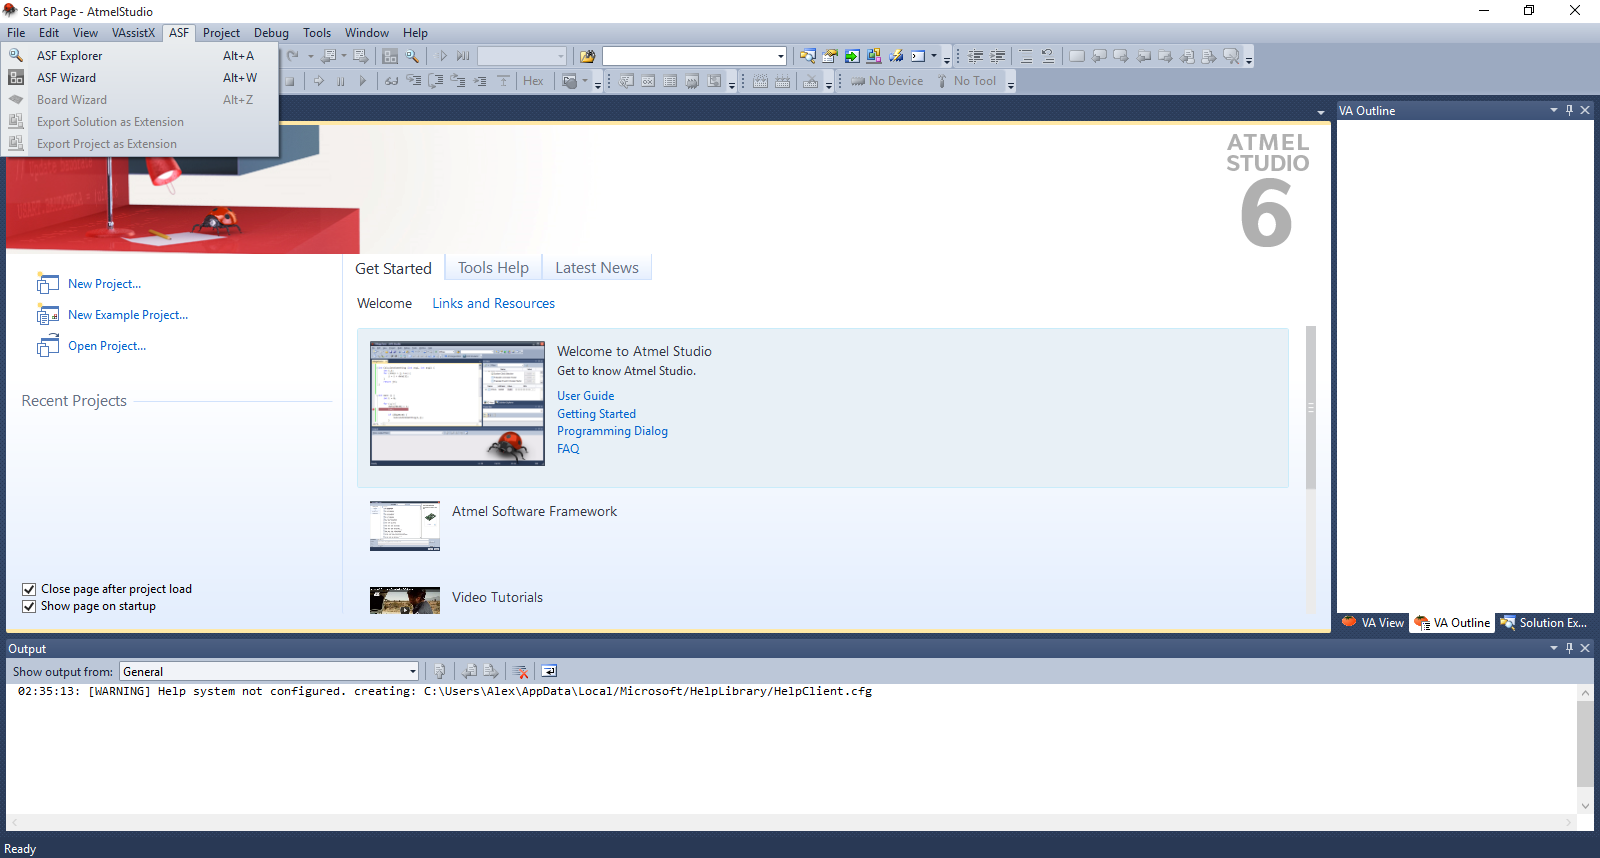Toggle Show page on startup checkbox
The height and width of the screenshot is (858, 1600).
click(x=29, y=607)
